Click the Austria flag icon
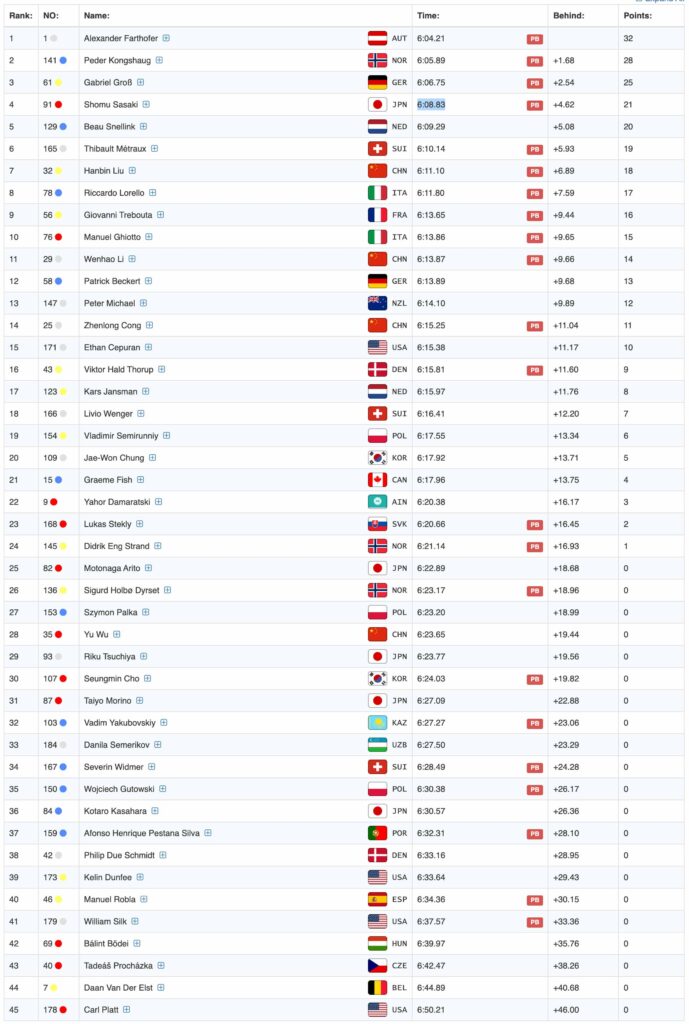 (377, 38)
